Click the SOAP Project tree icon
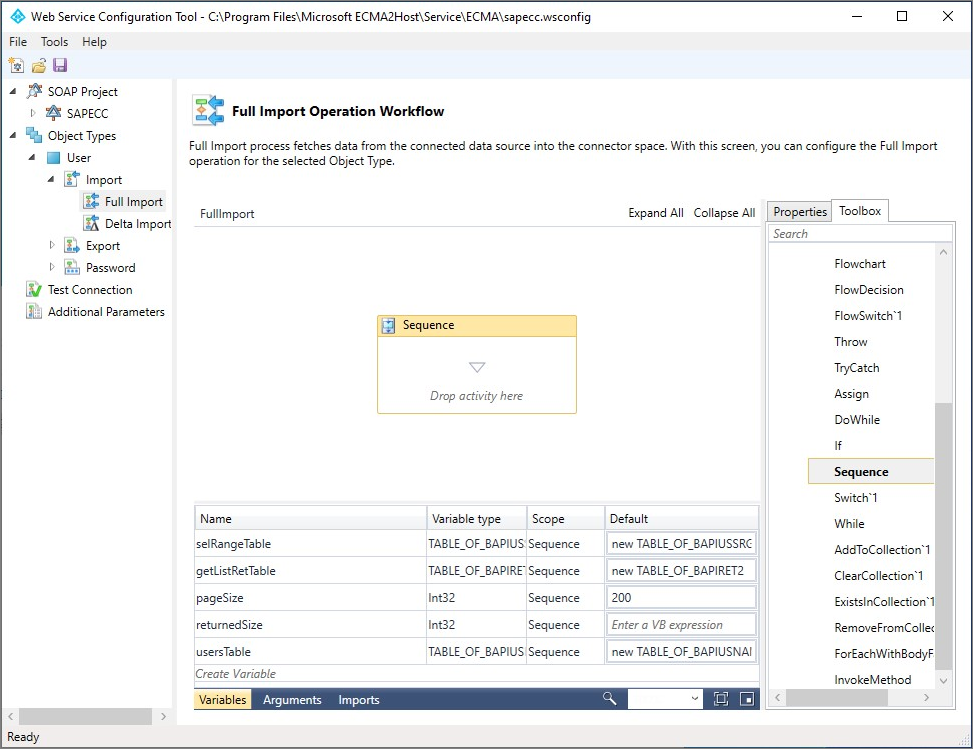The height and width of the screenshot is (749, 973). (x=35, y=91)
